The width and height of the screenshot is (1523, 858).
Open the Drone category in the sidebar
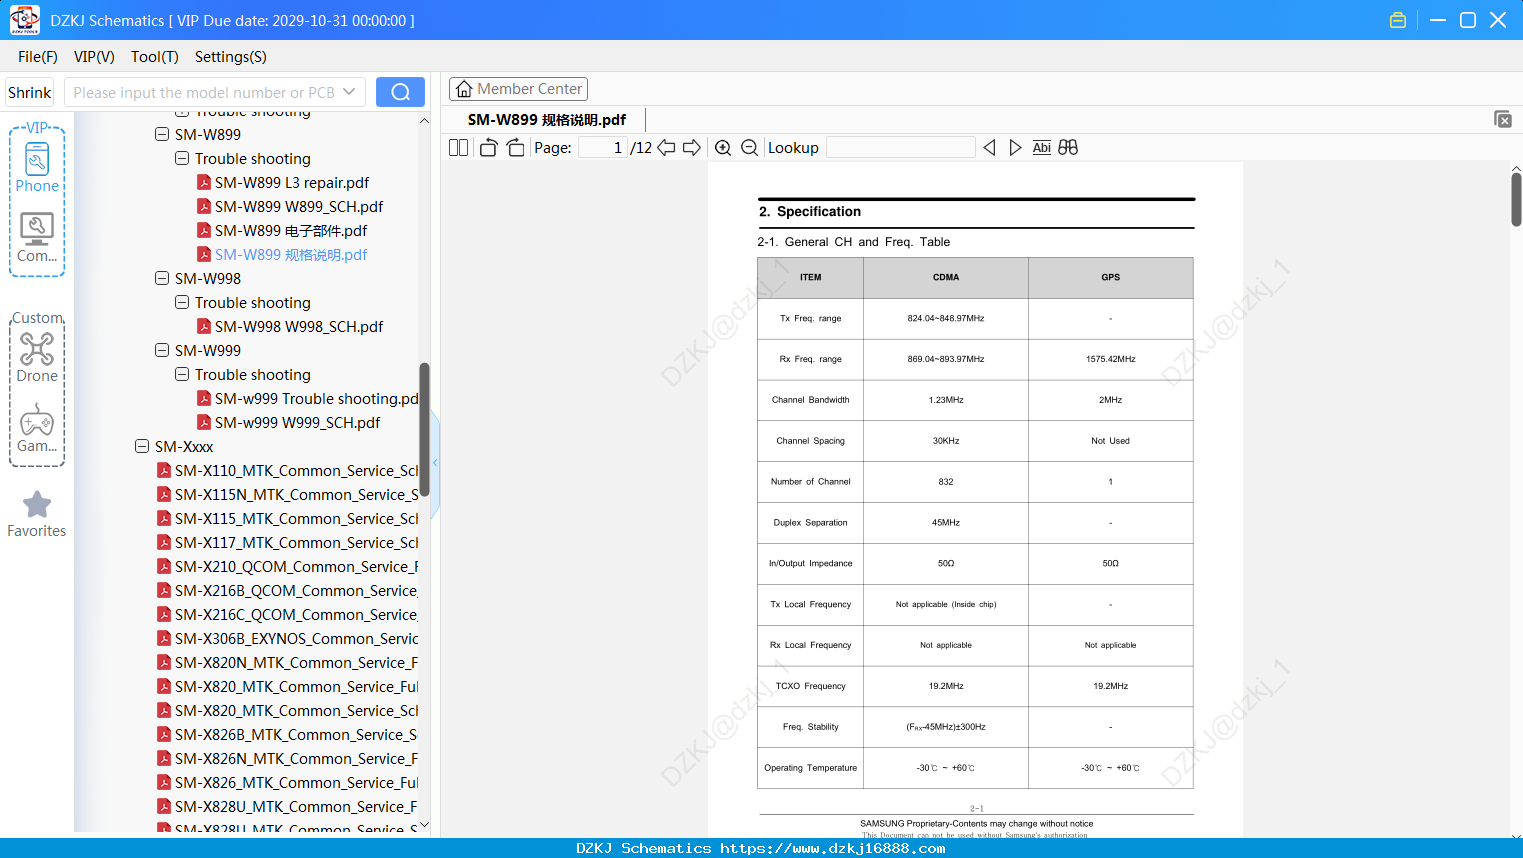[37, 357]
